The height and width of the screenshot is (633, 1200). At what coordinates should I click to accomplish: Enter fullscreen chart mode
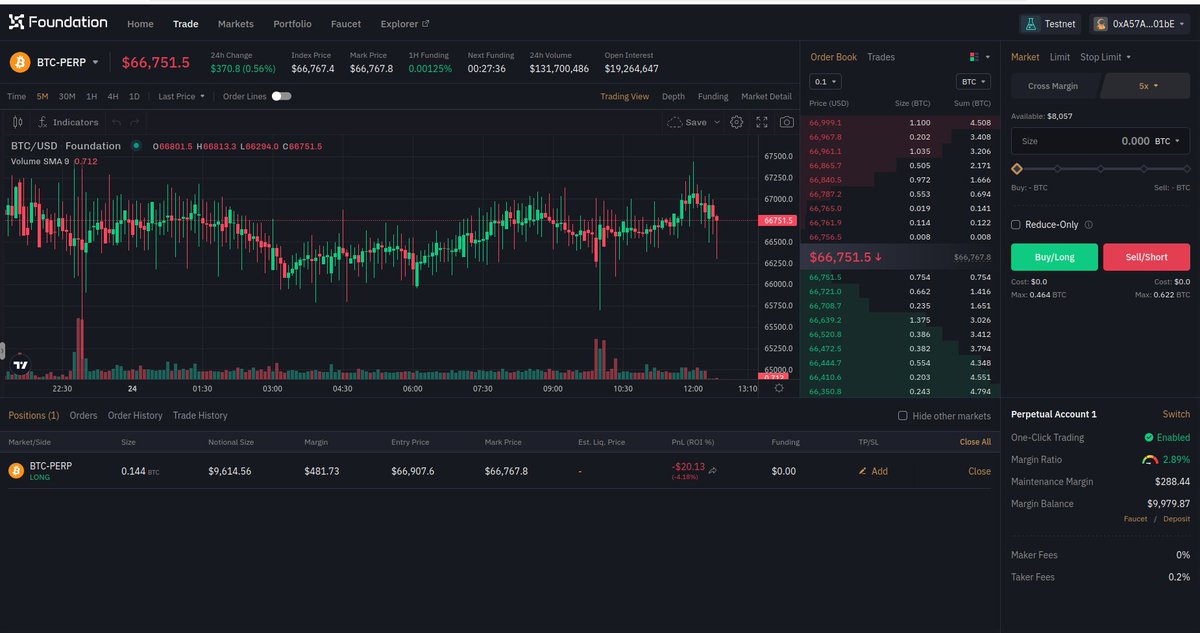coord(762,122)
